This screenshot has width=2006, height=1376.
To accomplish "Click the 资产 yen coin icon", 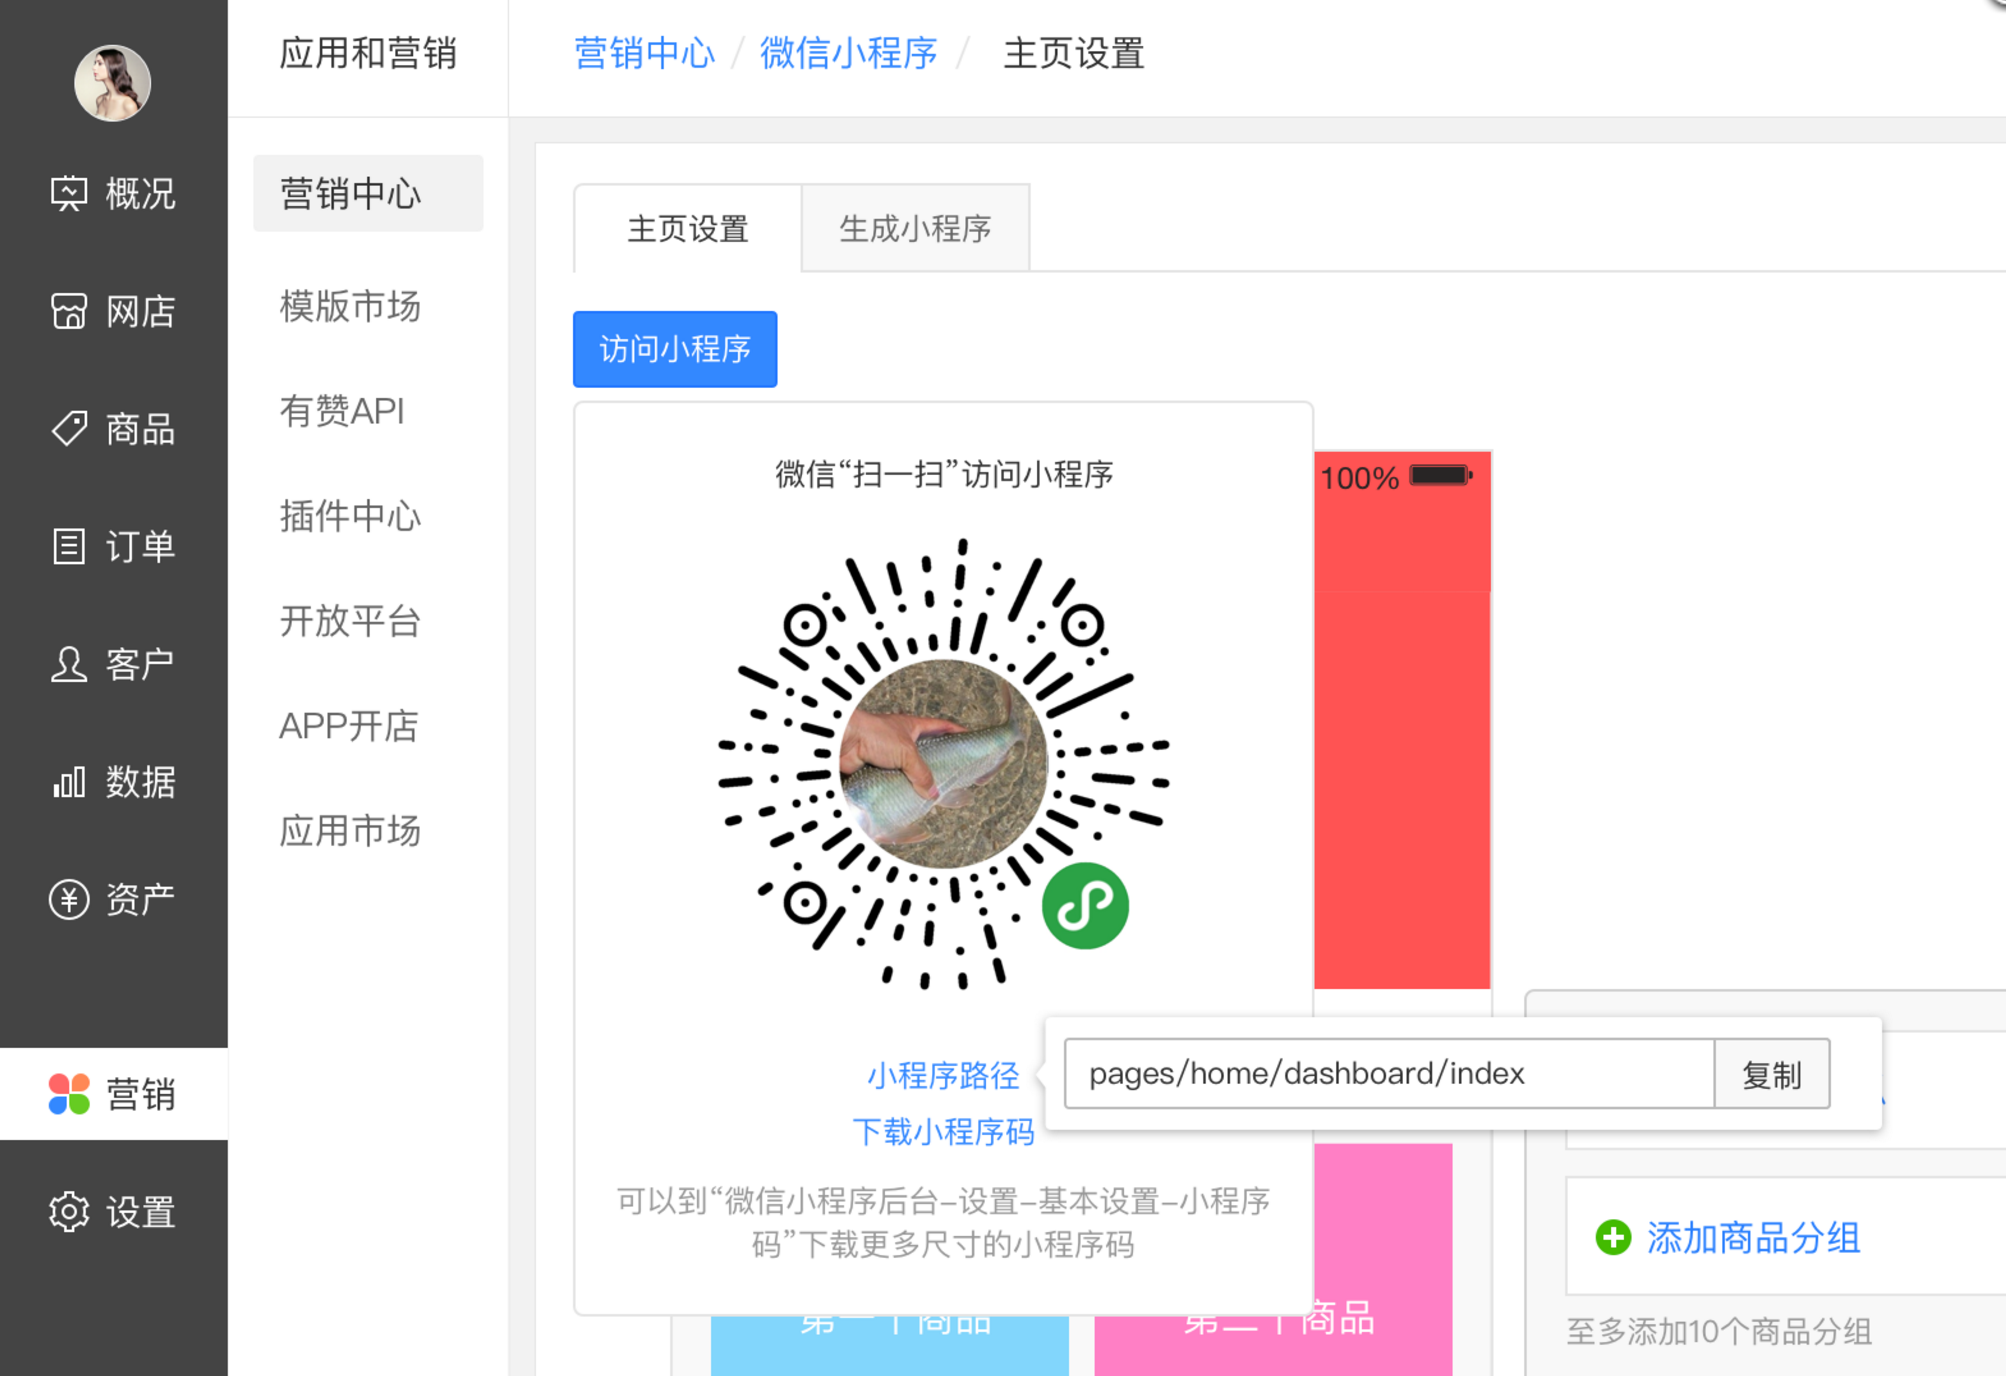I will tap(69, 899).
